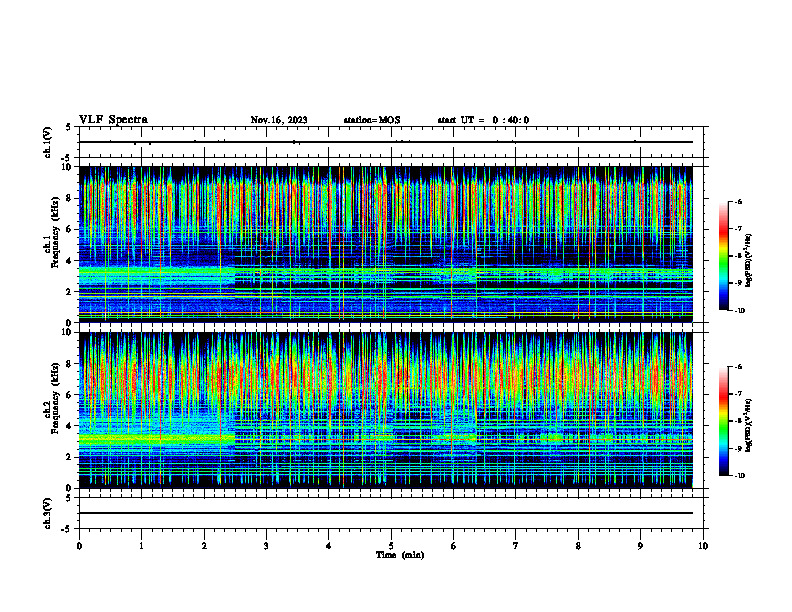
Task: Click the ch.2 color scale's log(PSD) unit label
Action: click(x=749, y=425)
